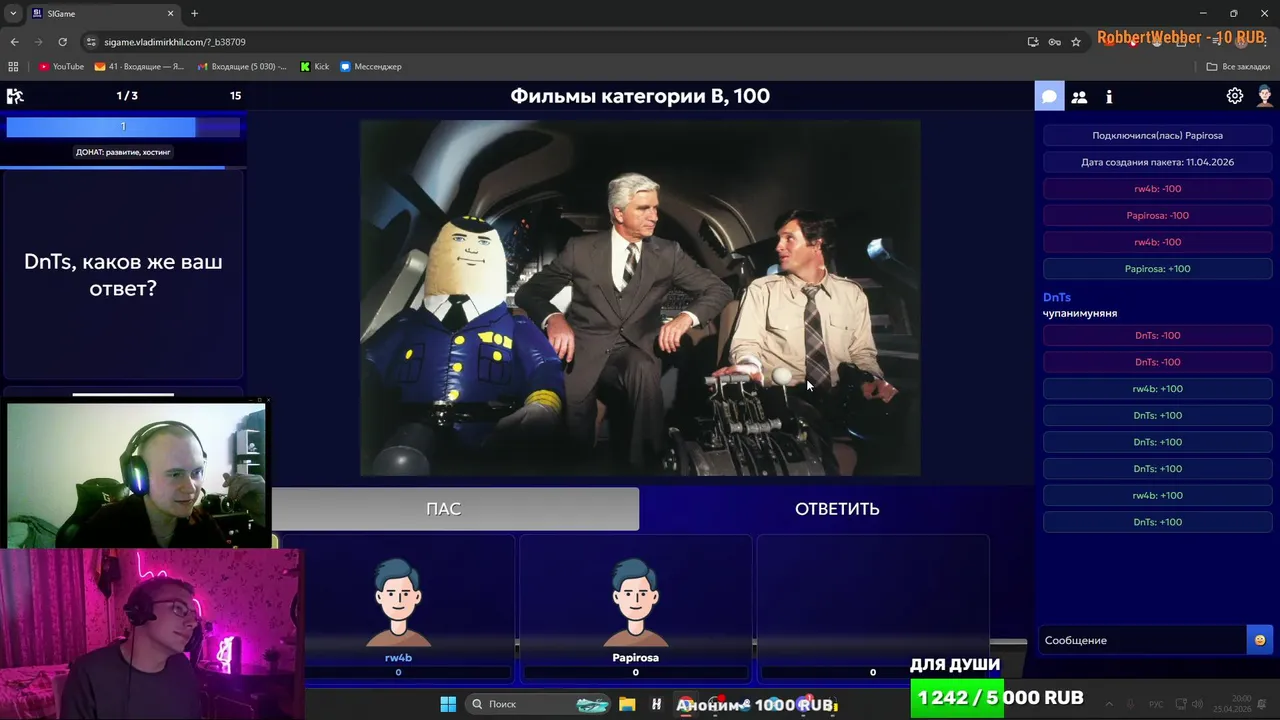The height and width of the screenshot is (720, 1280).
Task: Open the game info icon
Action: [x=1109, y=97]
